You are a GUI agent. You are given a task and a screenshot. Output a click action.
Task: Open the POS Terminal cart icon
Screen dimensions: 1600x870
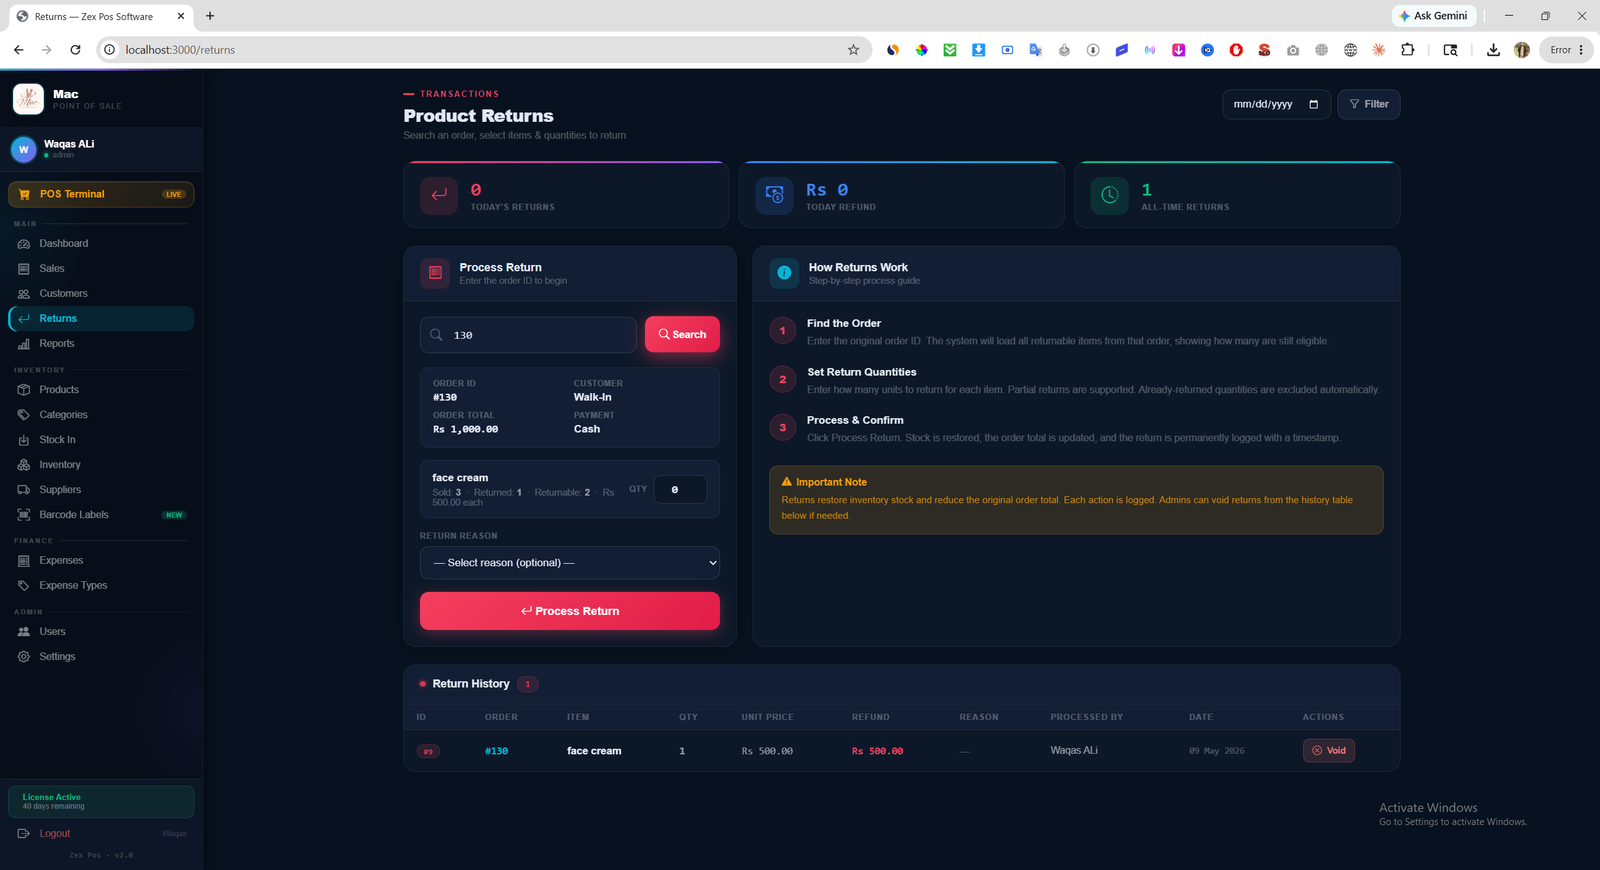click(x=24, y=194)
